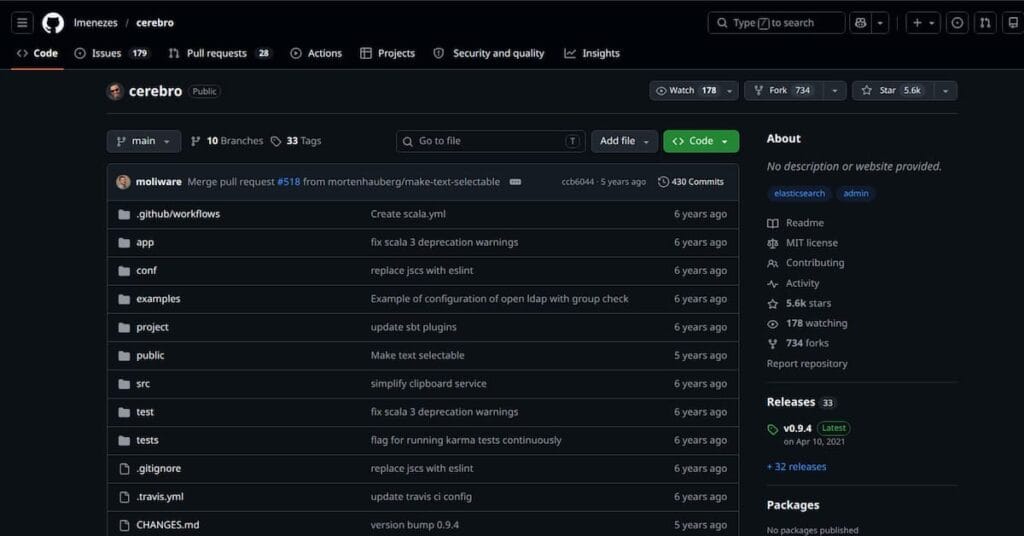The image size is (1024, 536).
Task: Open the Actions tab
Action: [316, 54]
